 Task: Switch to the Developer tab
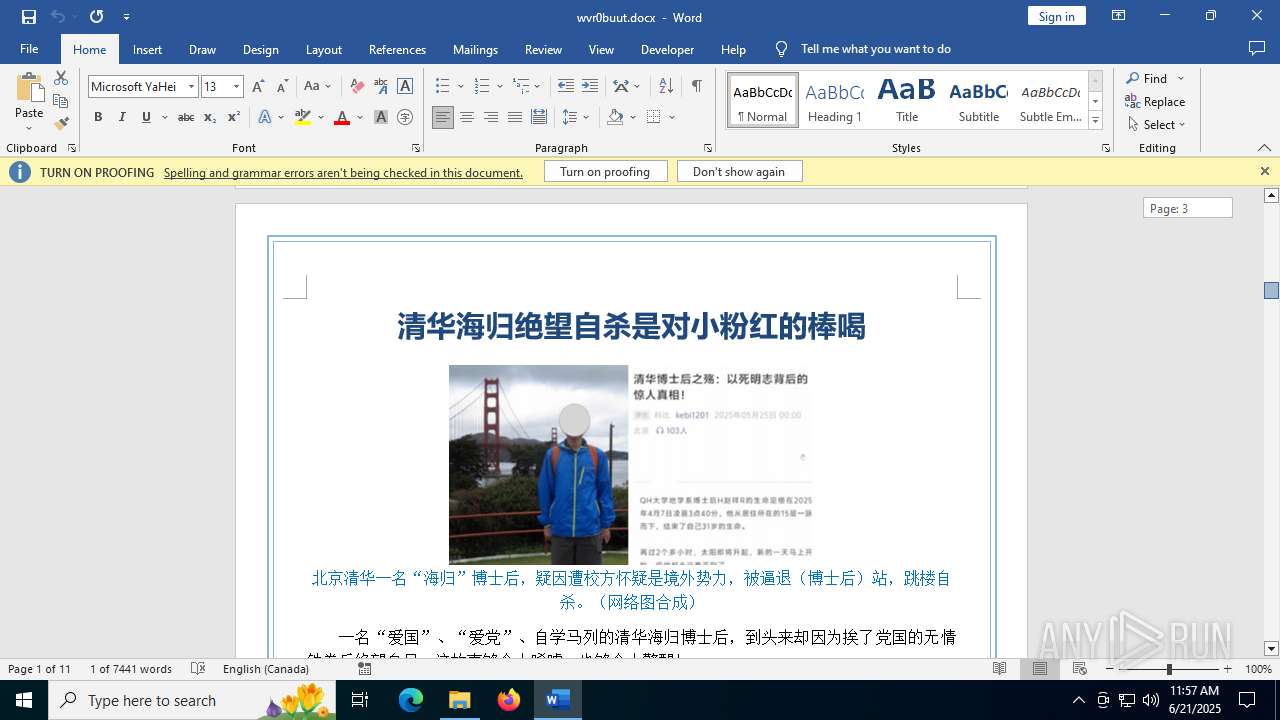(667, 49)
